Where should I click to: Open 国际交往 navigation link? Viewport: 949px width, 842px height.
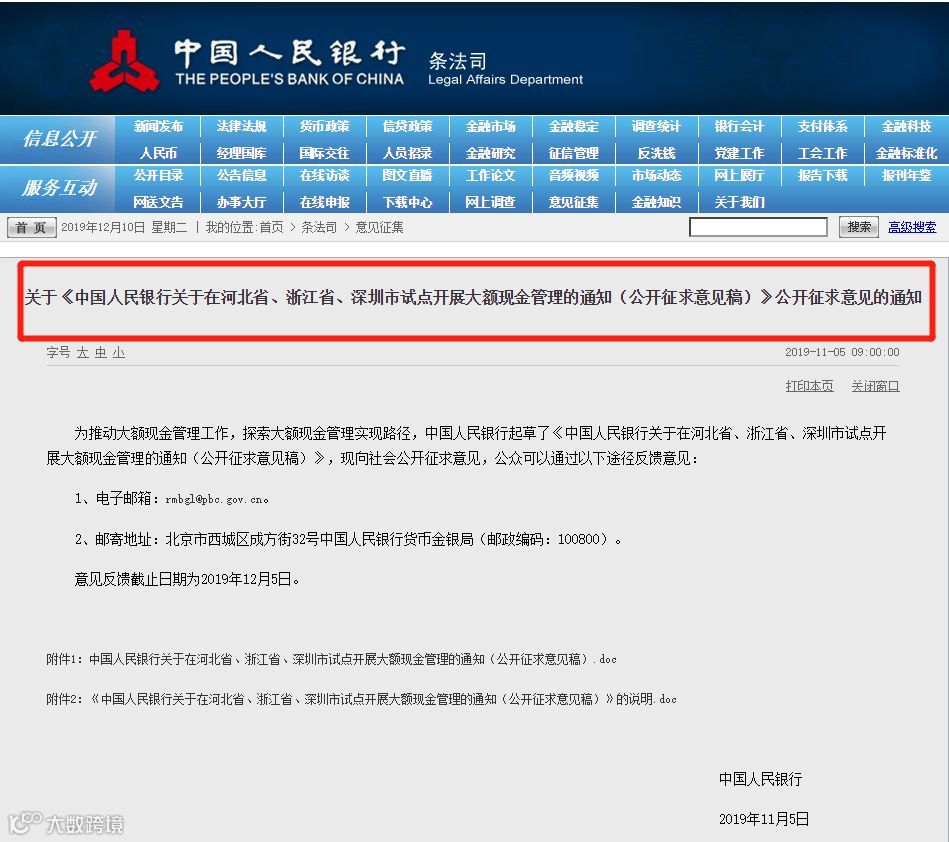point(324,153)
